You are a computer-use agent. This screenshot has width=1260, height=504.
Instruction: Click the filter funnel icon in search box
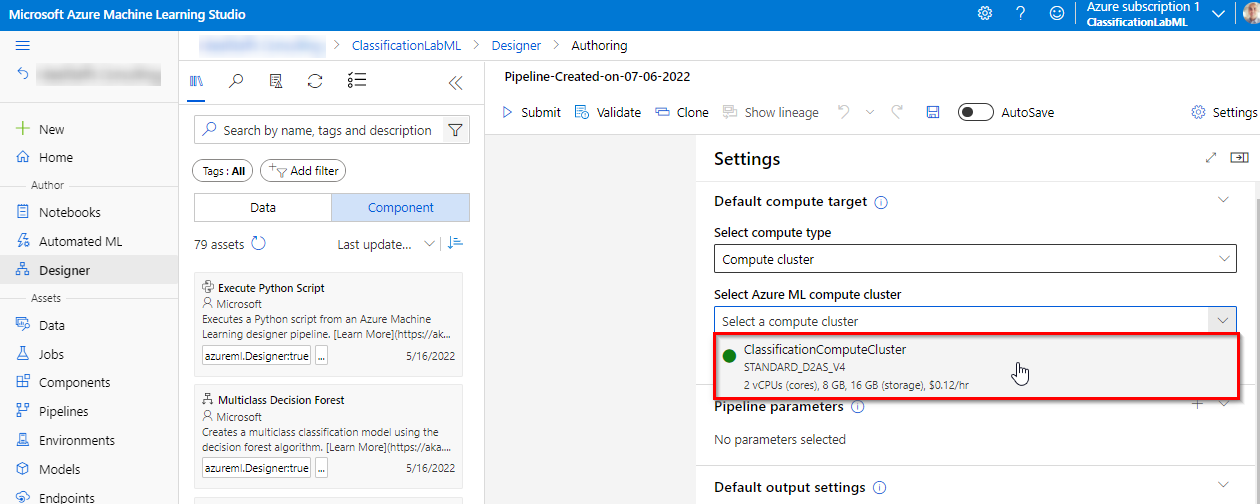click(455, 130)
